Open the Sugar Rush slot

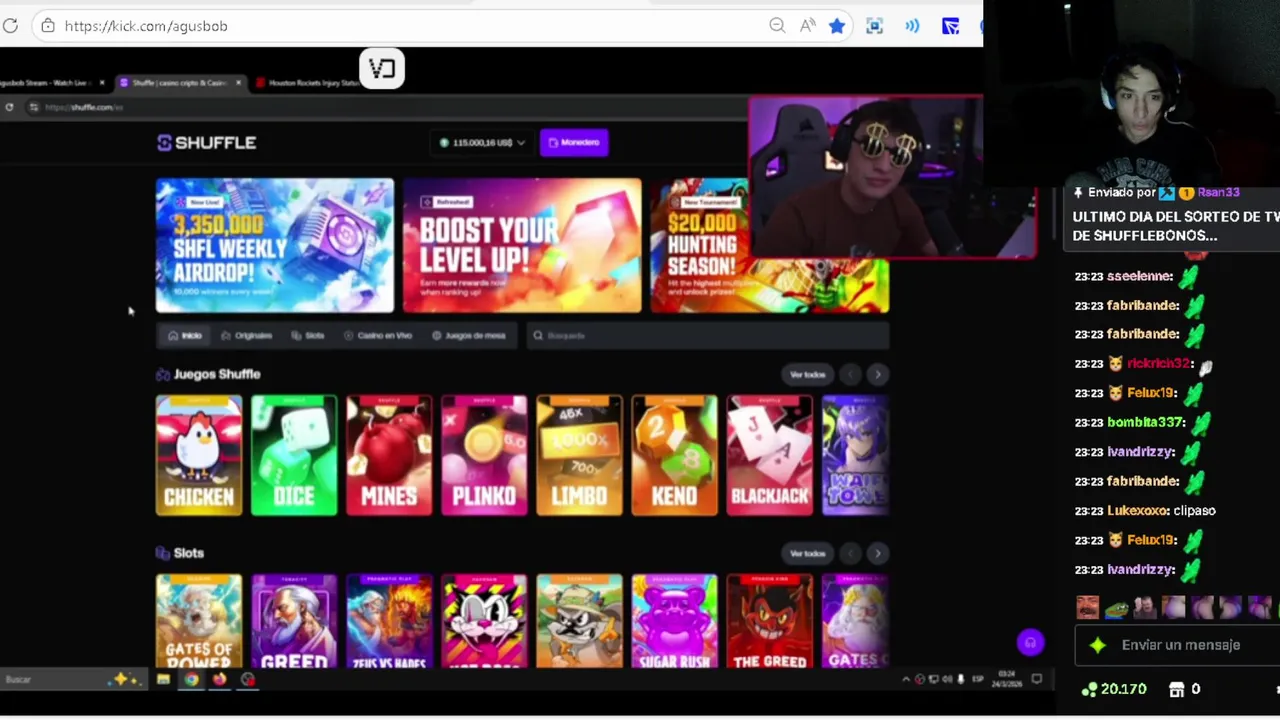674,621
